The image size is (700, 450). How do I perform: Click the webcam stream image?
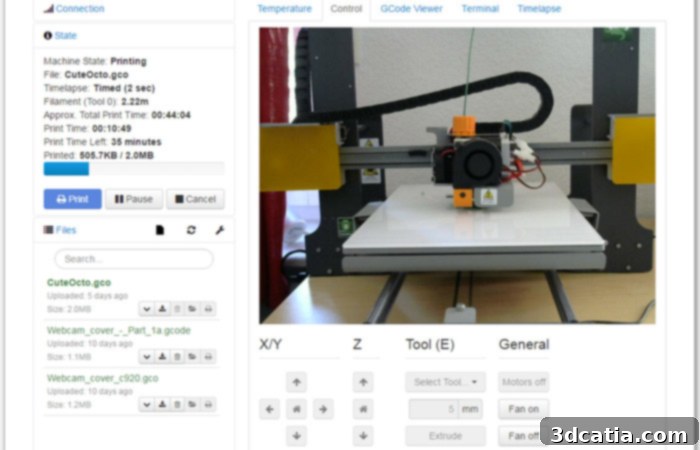click(457, 175)
